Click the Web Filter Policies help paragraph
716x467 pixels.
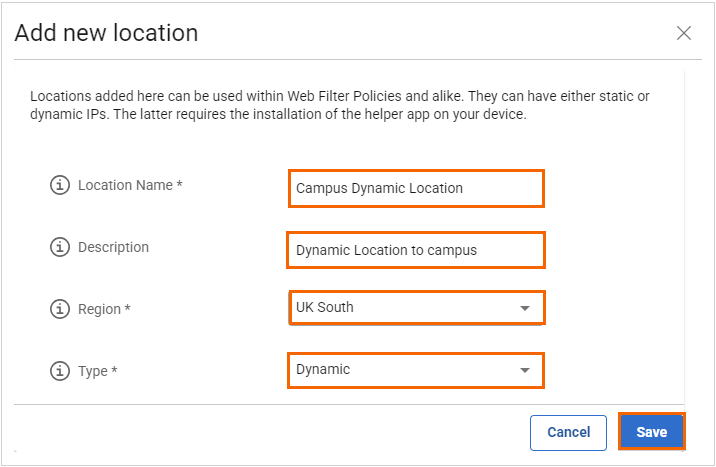click(340, 105)
